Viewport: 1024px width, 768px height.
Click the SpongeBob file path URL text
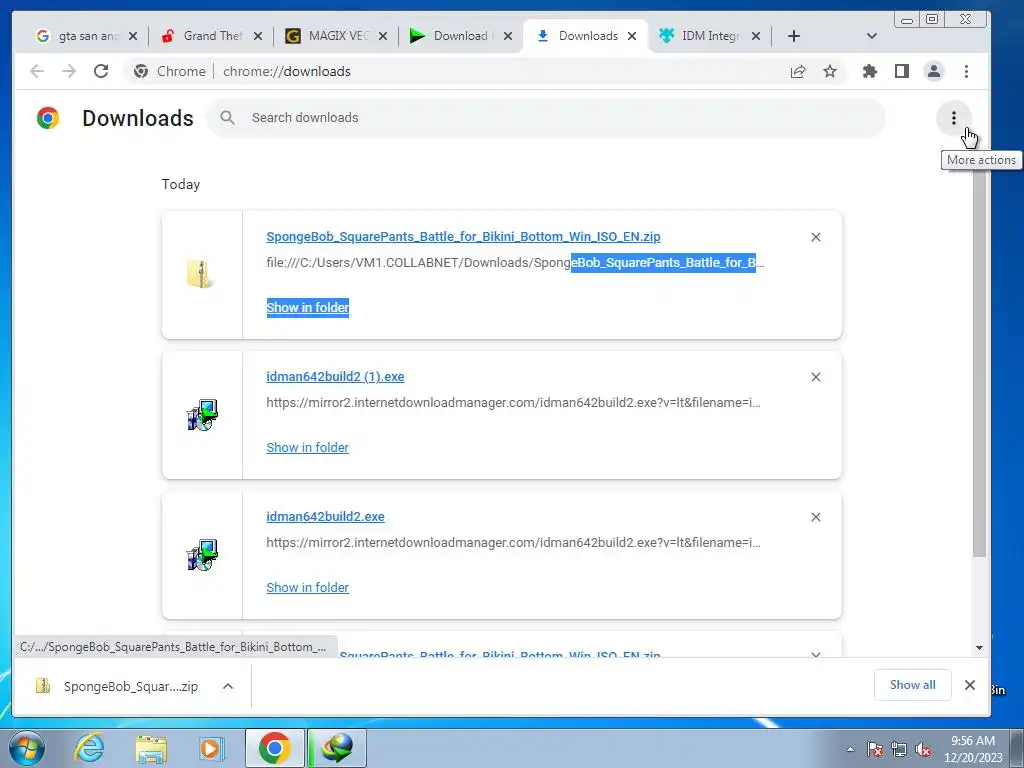click(x=515, y=263)
